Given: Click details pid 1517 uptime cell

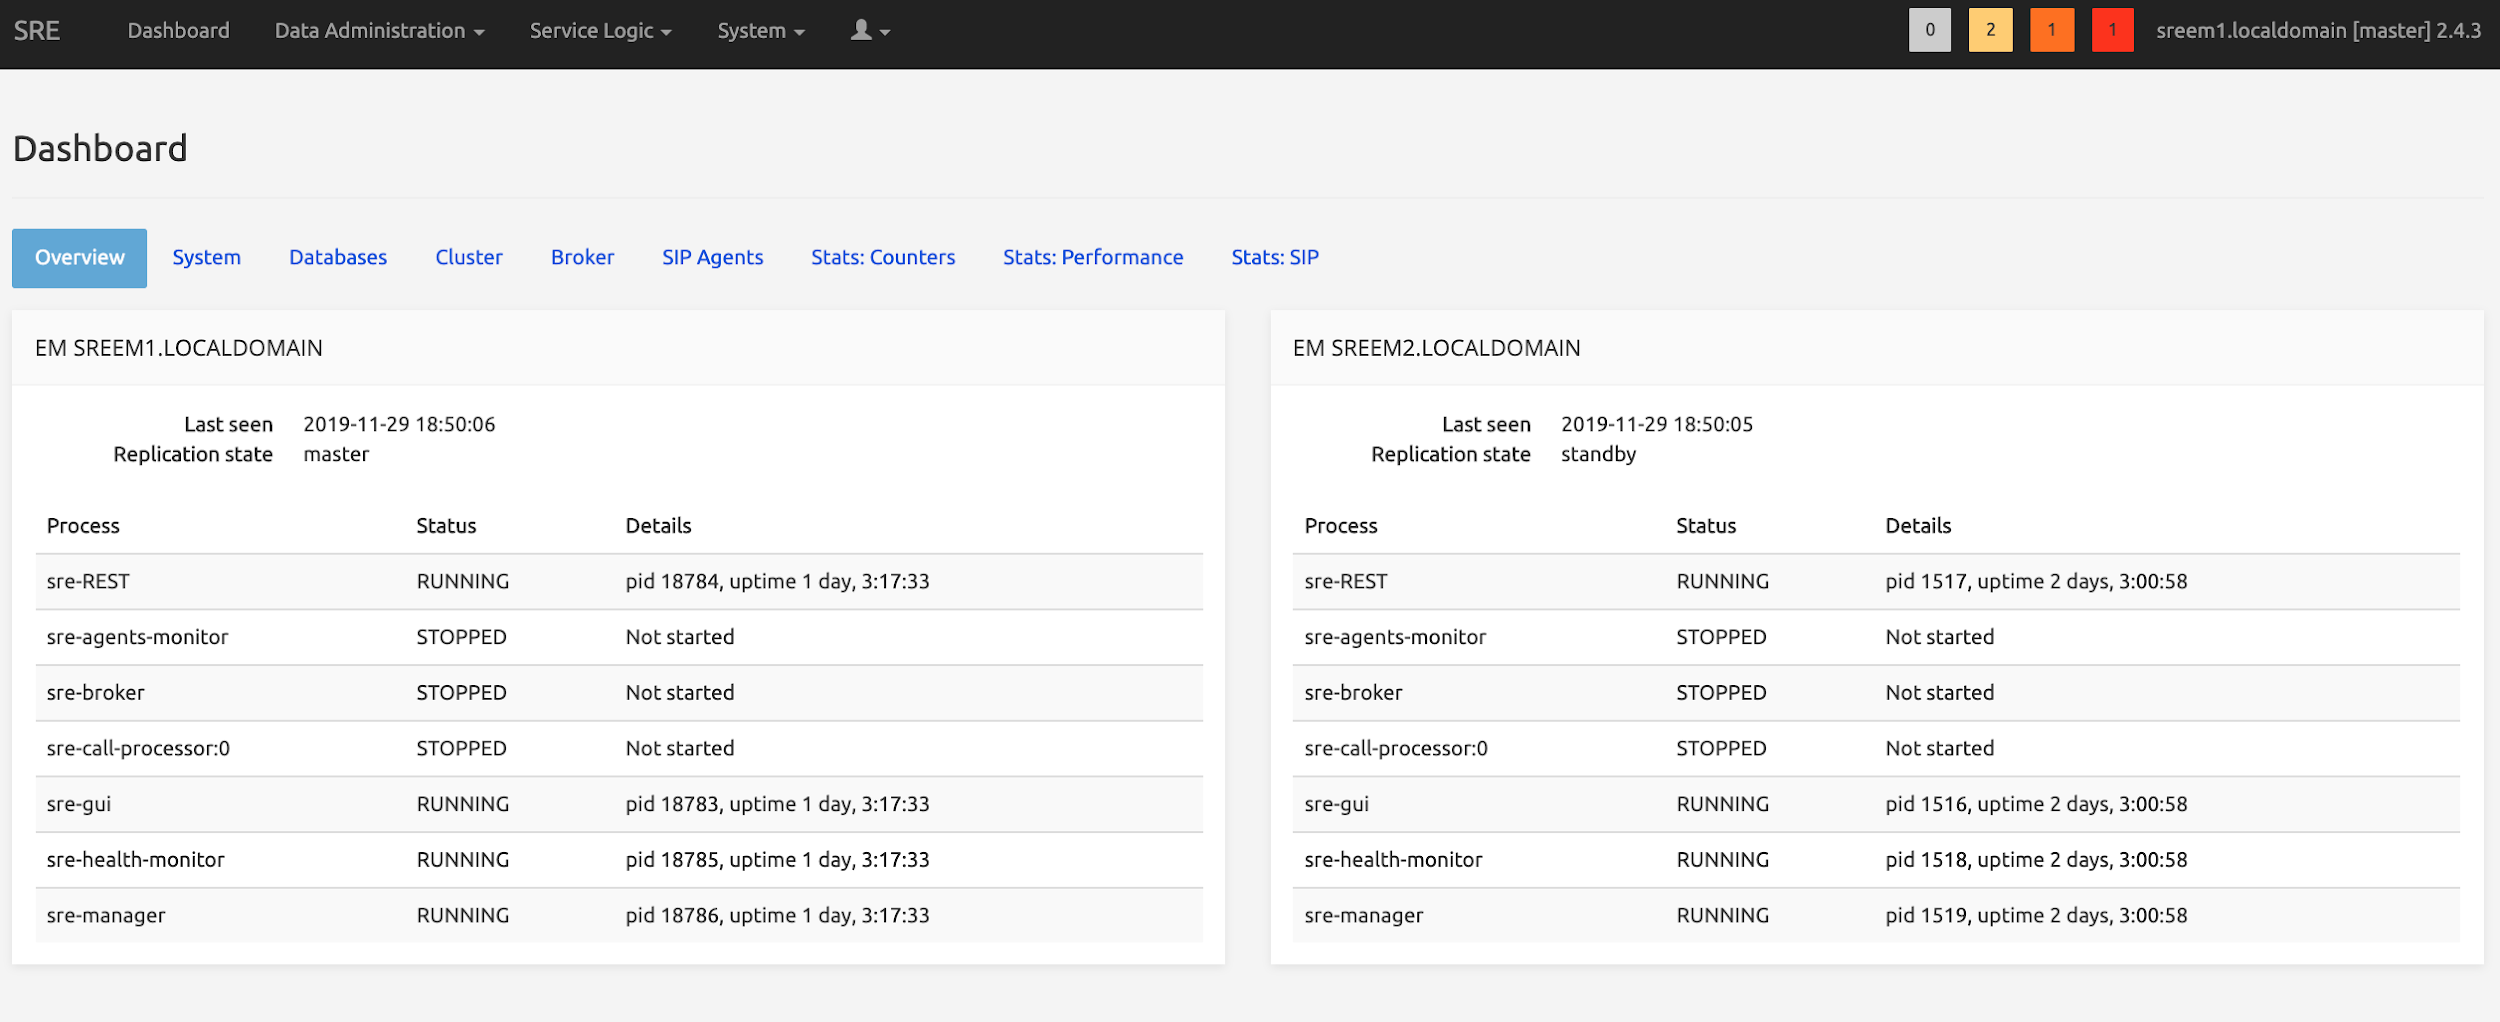Looking at the screenshot, I should [2036, 581].
